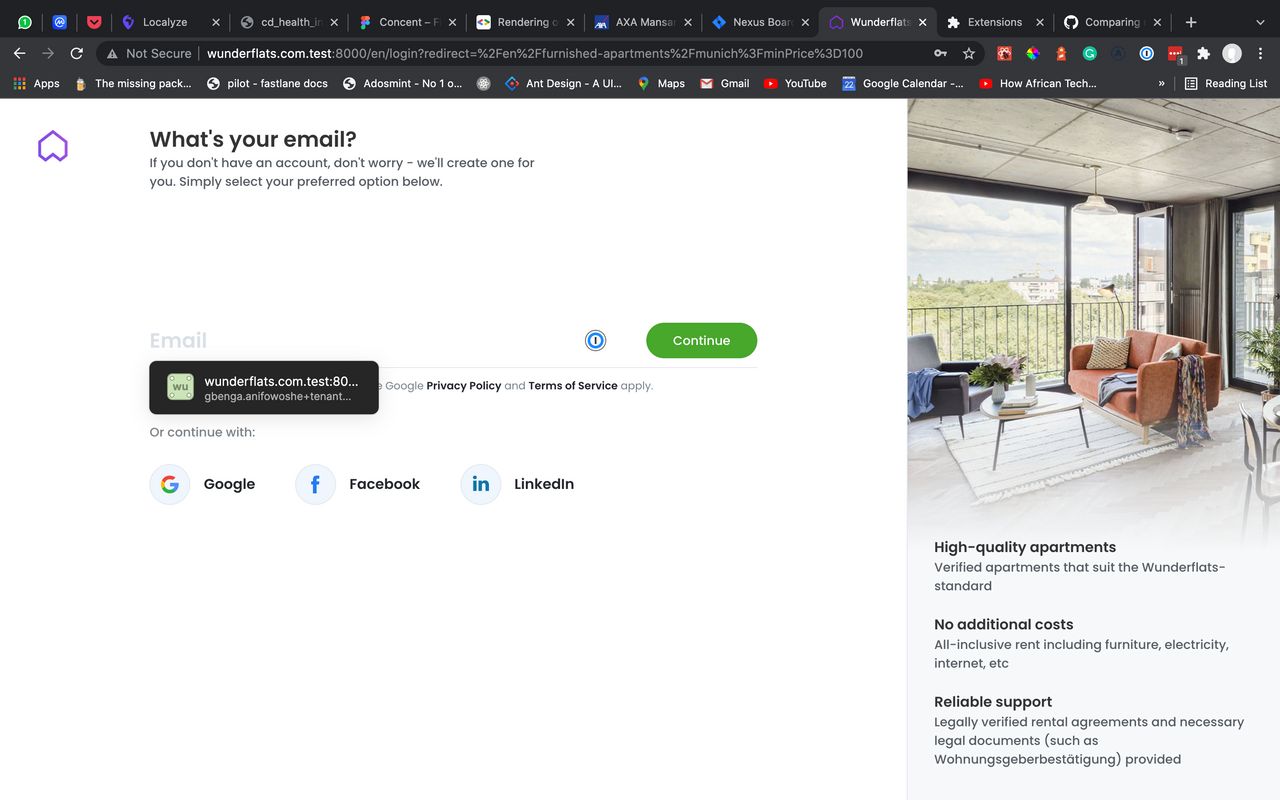Open the Terms of Service link

point(573,386)
